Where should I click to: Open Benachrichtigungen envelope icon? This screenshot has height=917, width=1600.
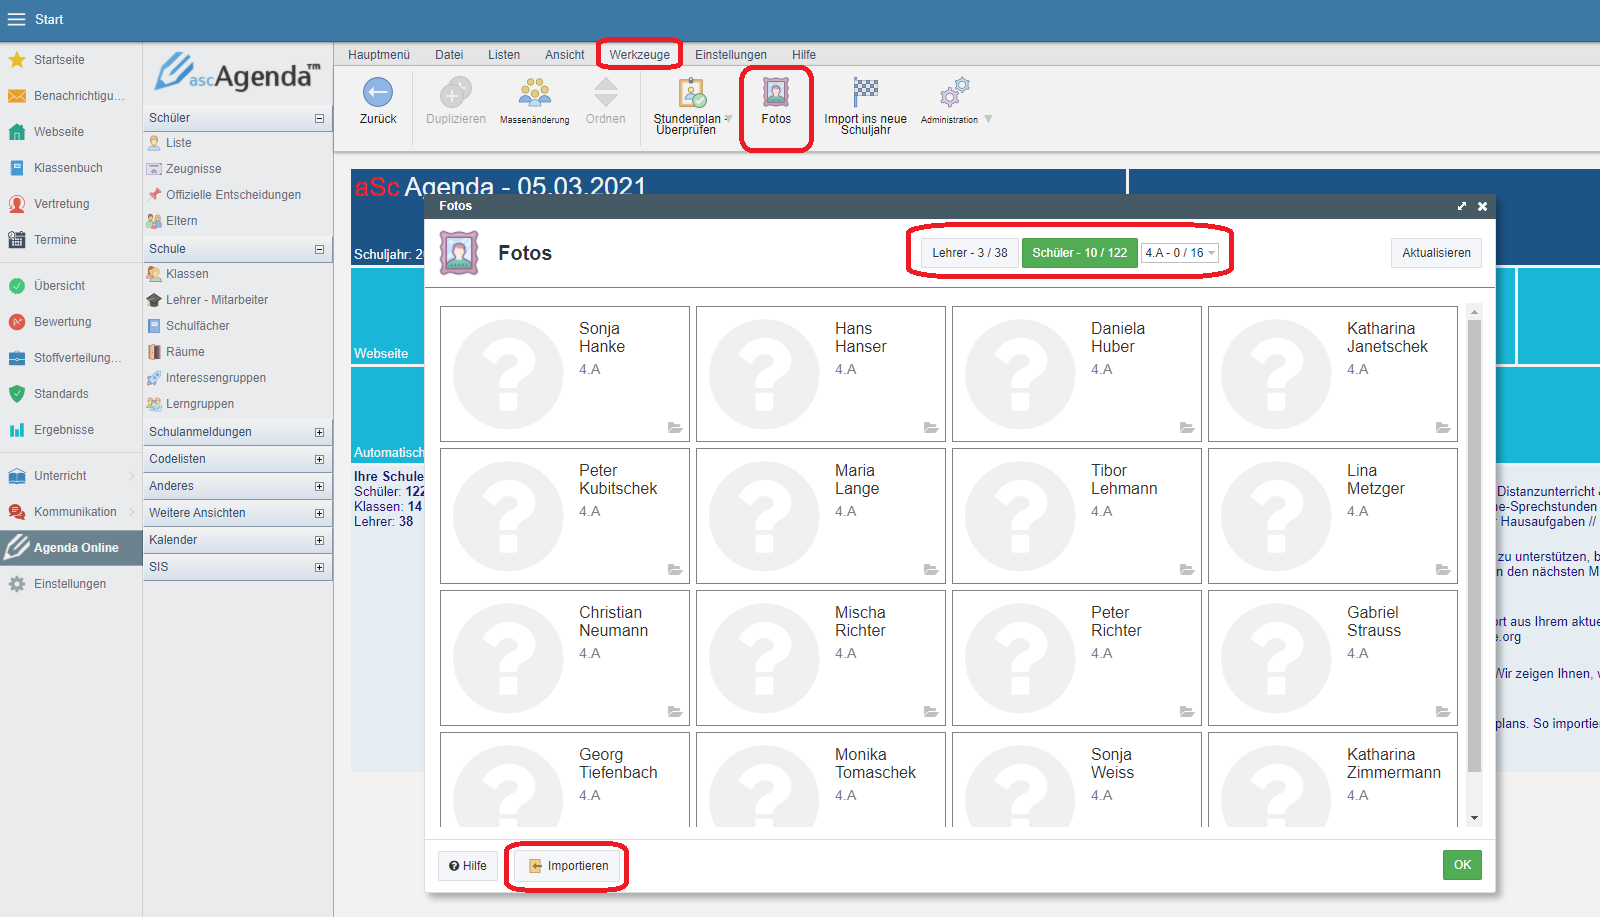tap(17, 96)
